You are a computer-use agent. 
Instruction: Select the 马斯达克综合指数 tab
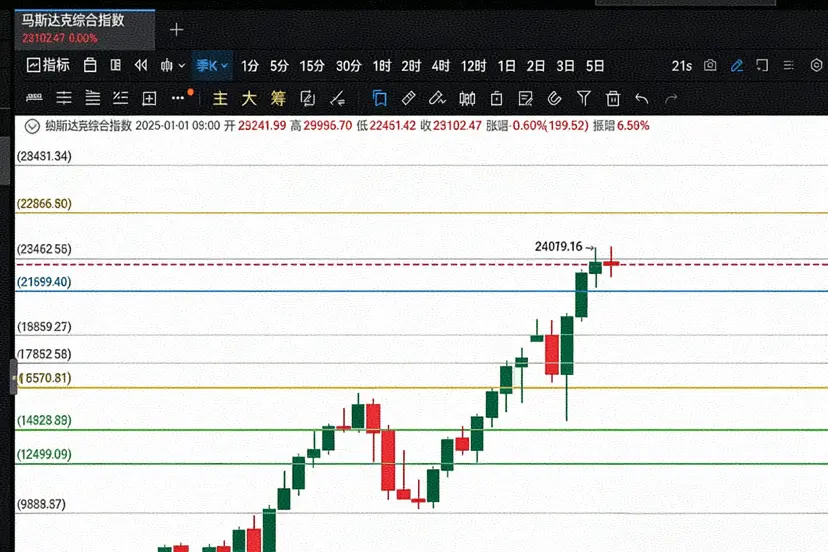(84, 29)
